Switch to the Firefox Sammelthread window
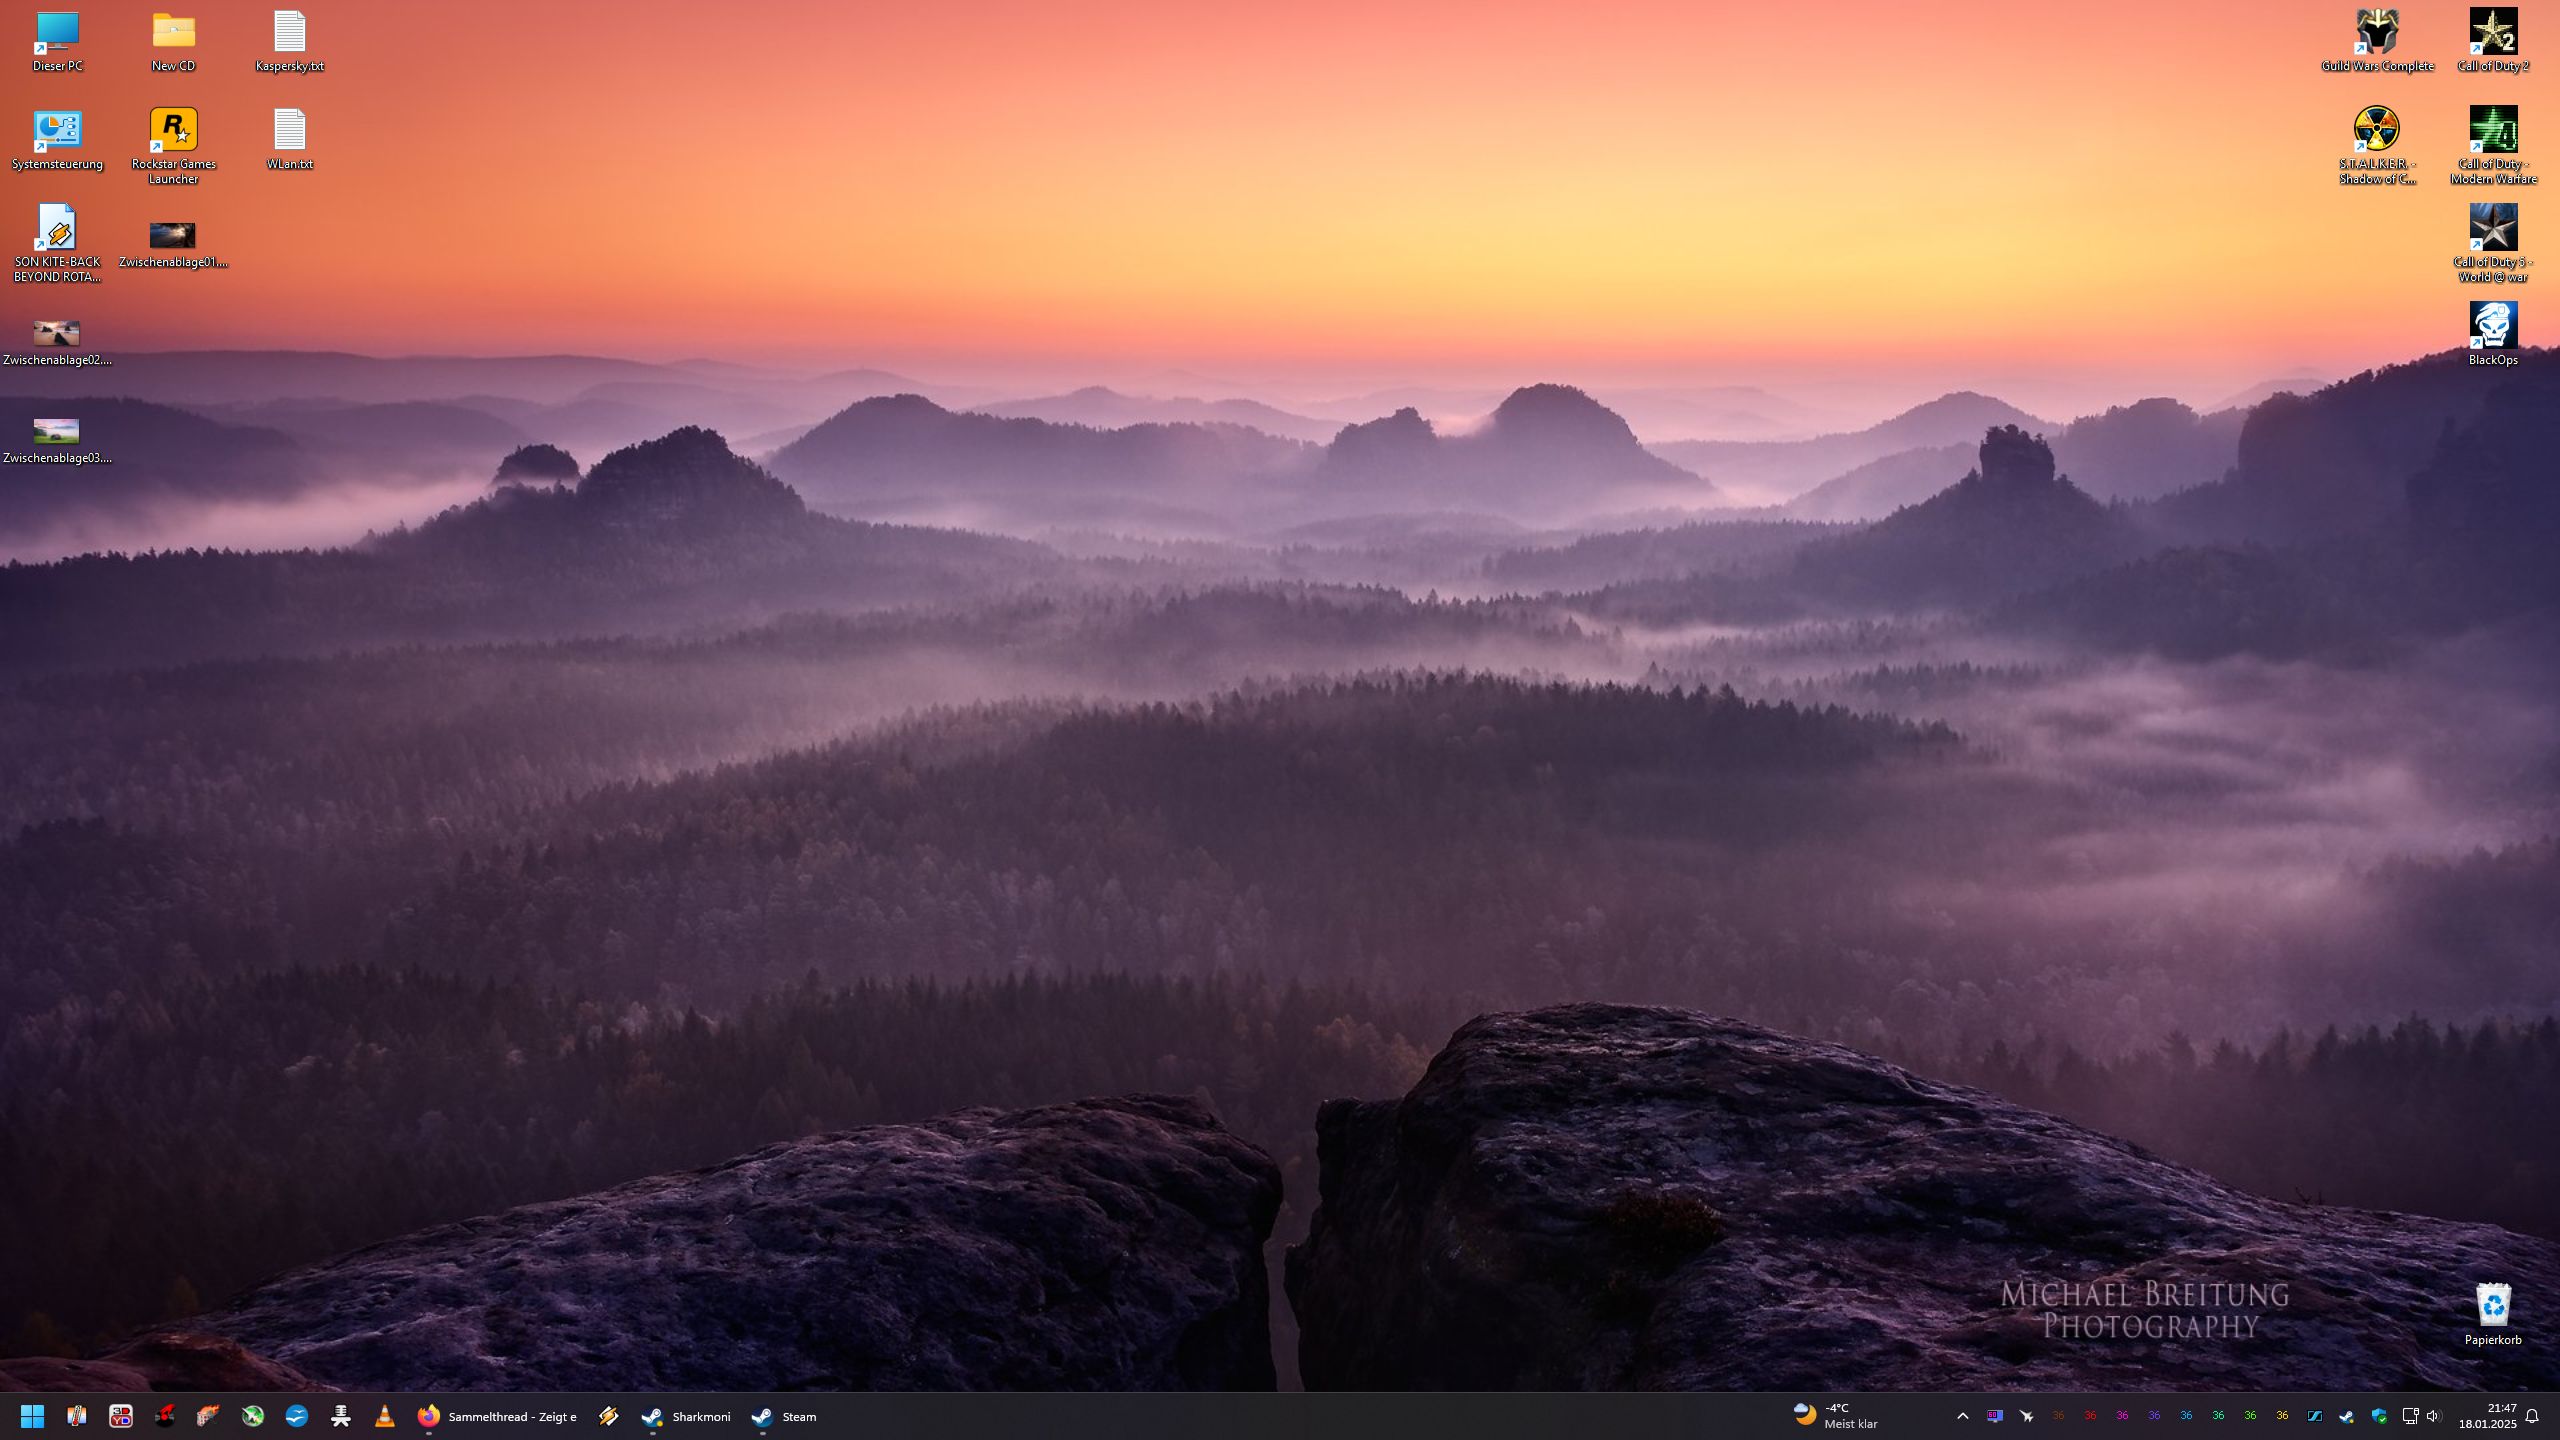 (497, 1416)
